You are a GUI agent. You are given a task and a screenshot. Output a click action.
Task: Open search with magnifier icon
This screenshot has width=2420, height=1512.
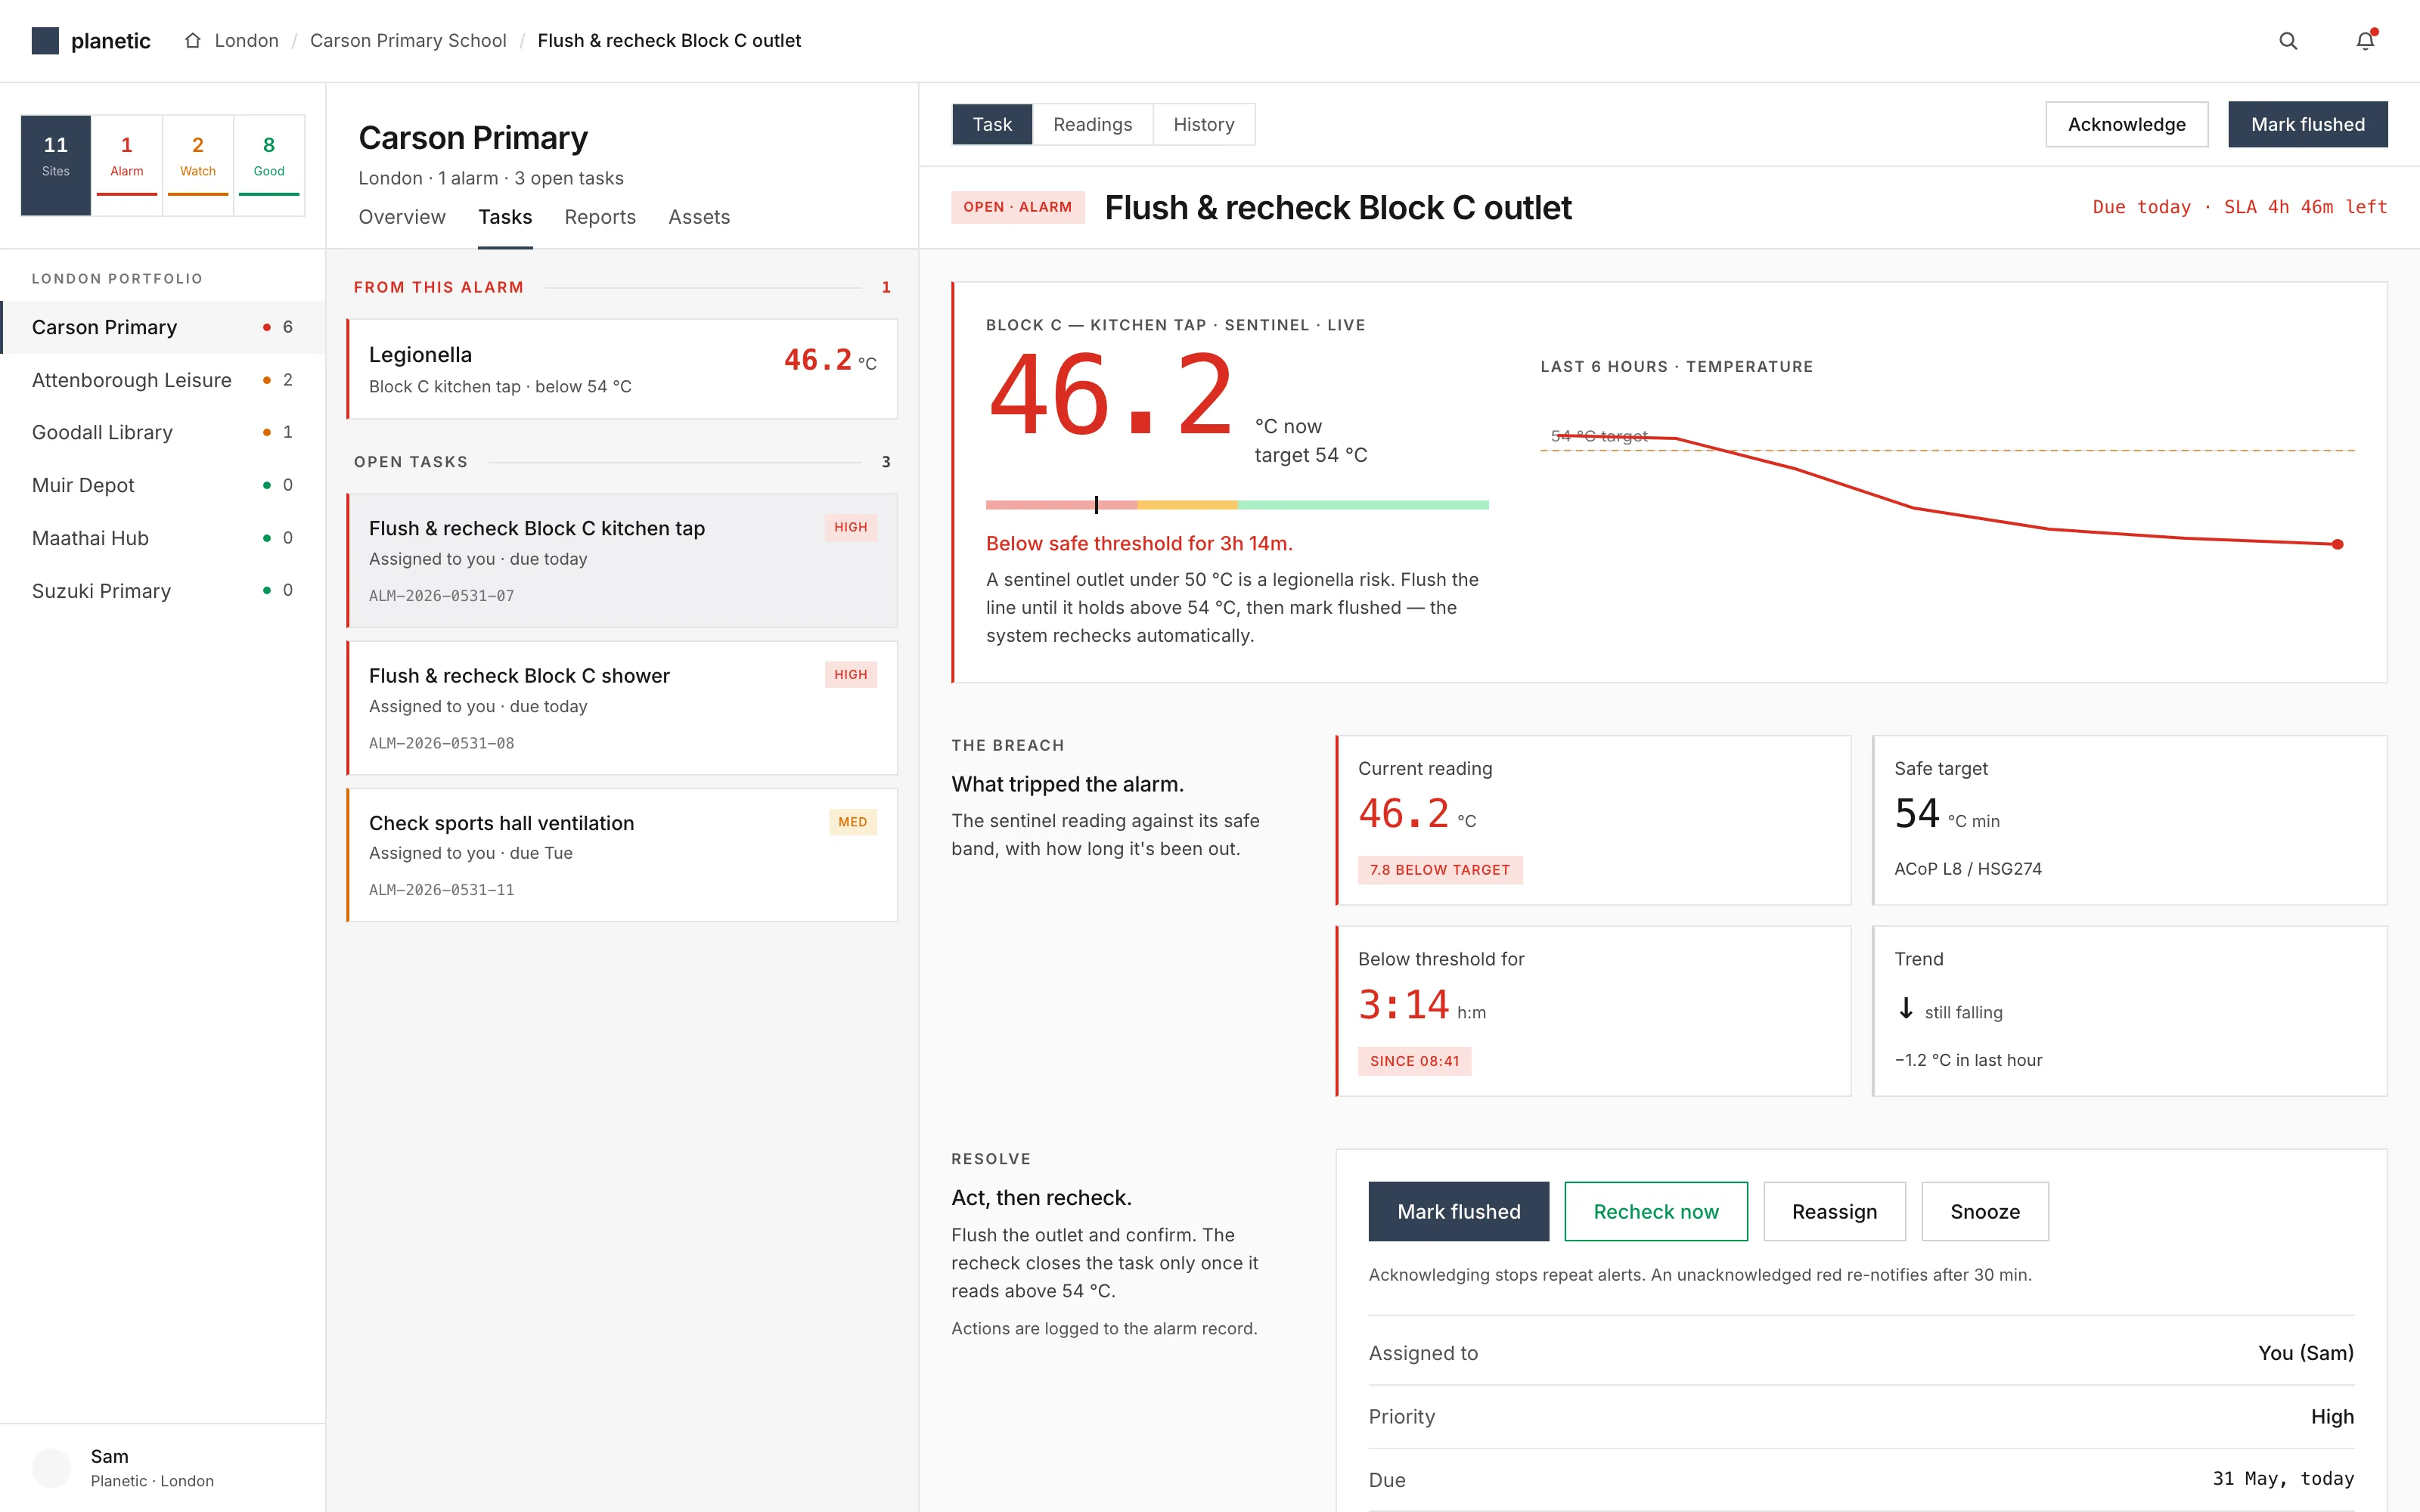2288,41
